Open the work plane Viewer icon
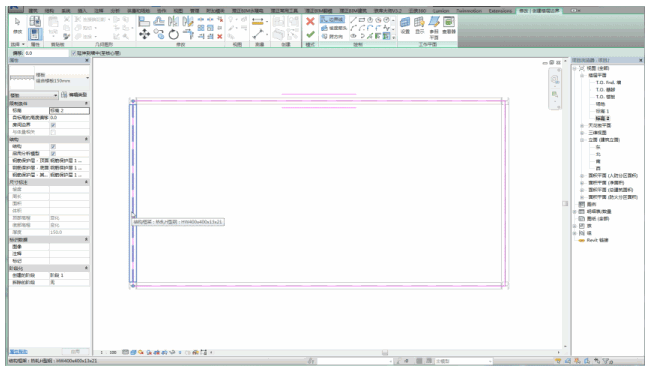The image size is (651, 369). (x=449, y=25)
